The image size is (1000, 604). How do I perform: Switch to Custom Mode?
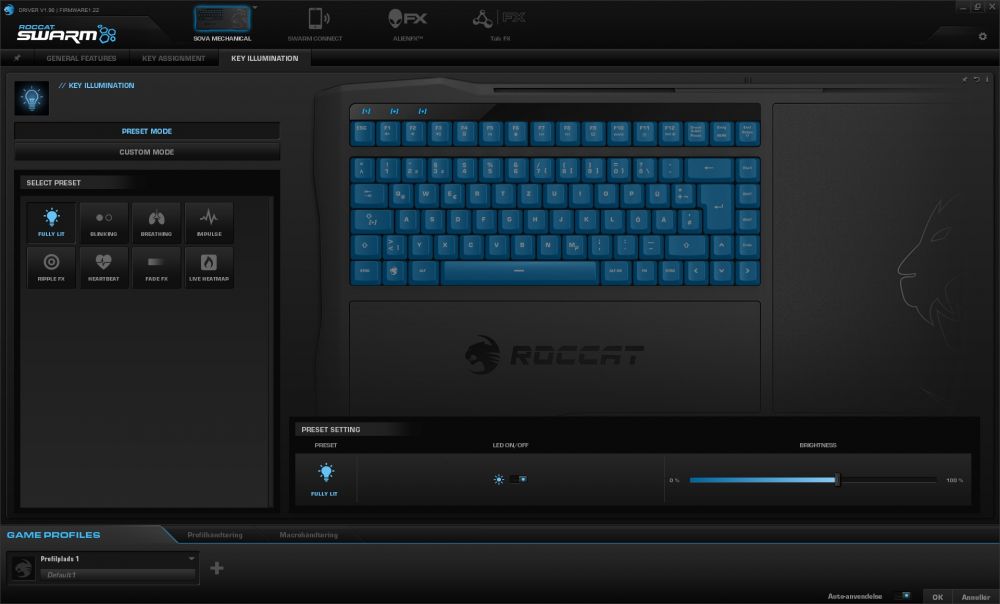click(x=147, y=152)
